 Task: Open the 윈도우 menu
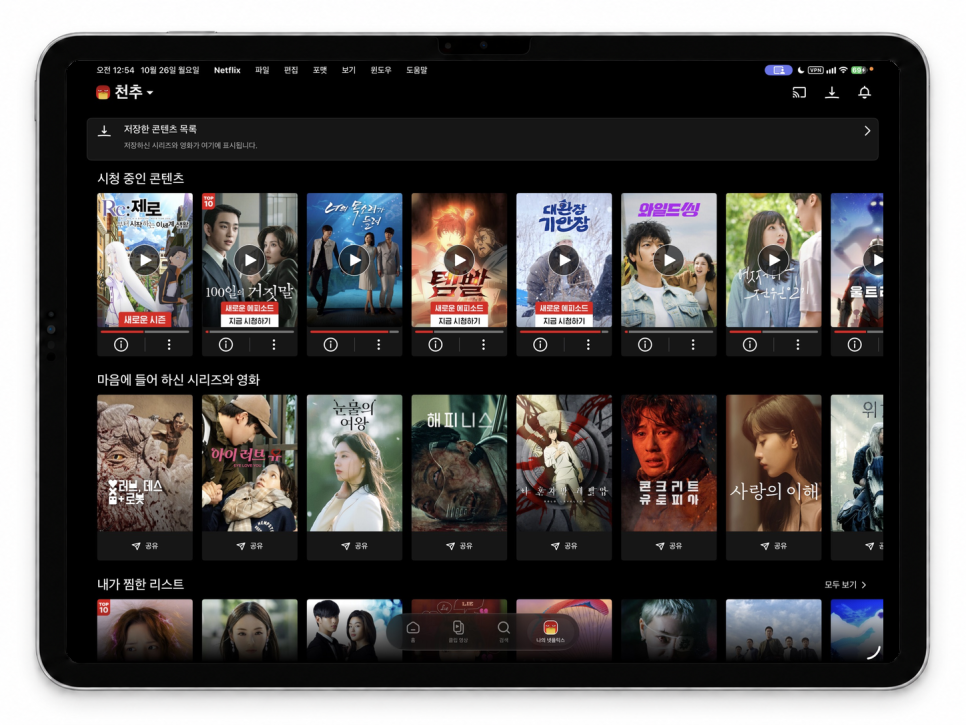click(381, 70)
